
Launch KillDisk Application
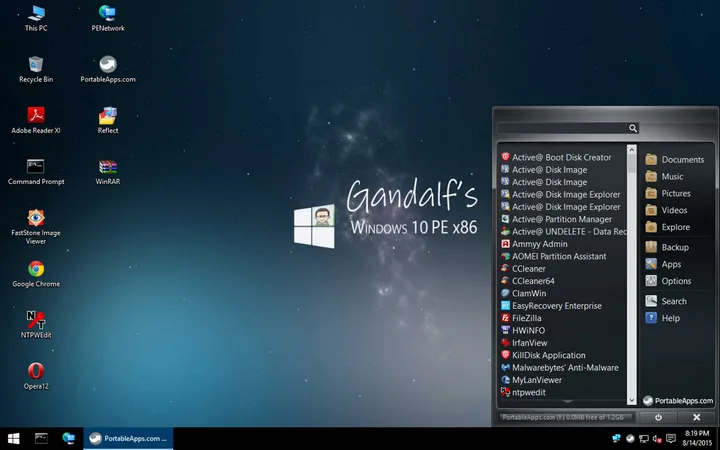[x=543, y=355]
